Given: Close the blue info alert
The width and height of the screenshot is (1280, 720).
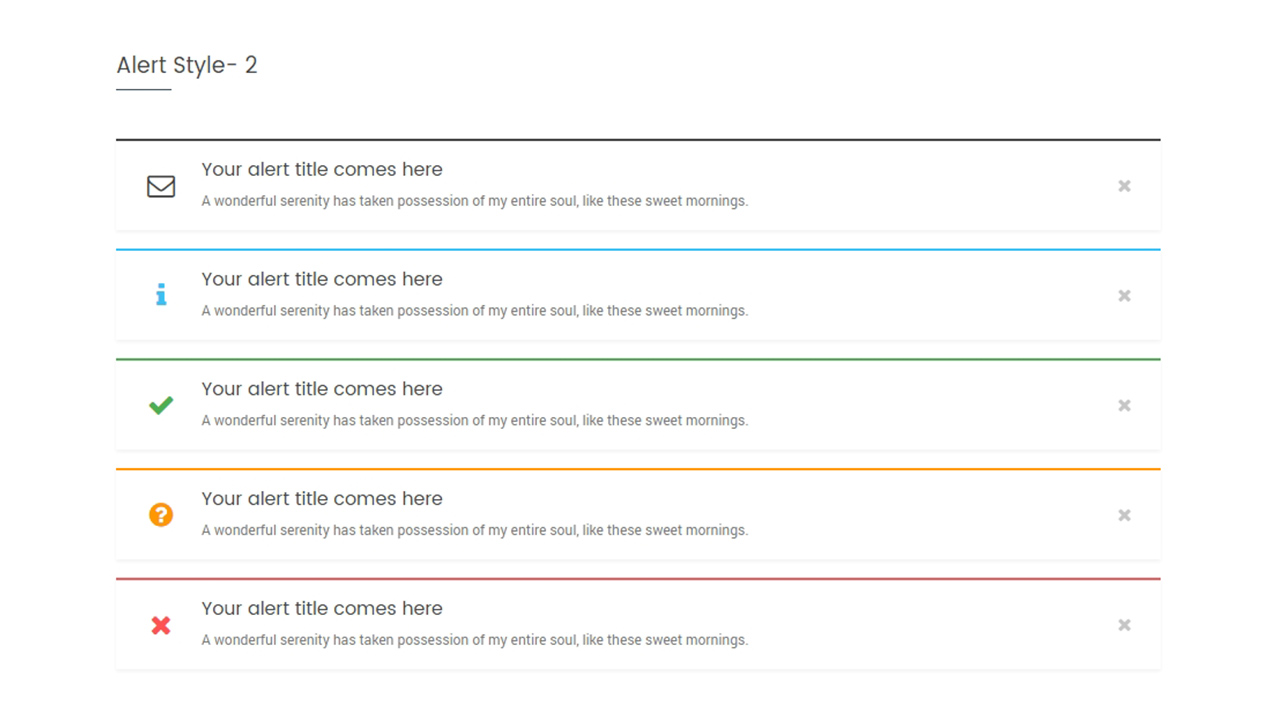Looking at the screenshot, I should 1124,296.
